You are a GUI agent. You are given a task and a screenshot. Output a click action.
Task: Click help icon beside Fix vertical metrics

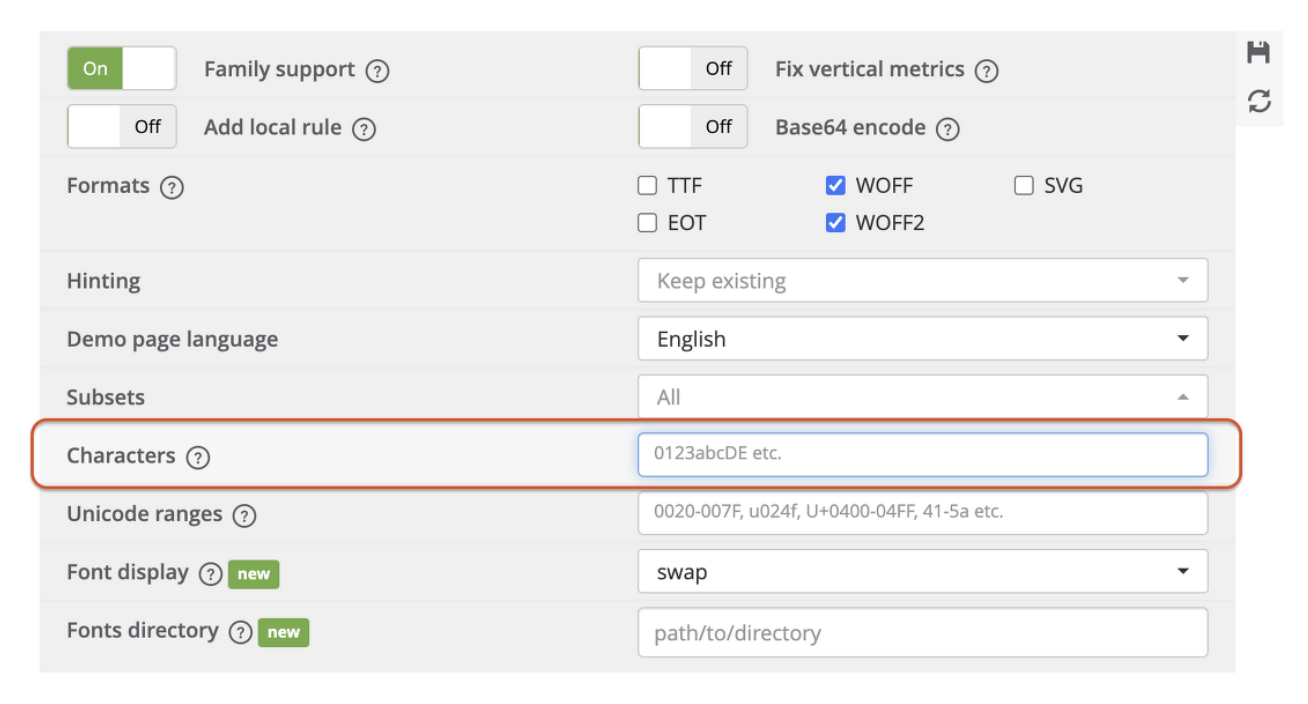tap(986, 71)
